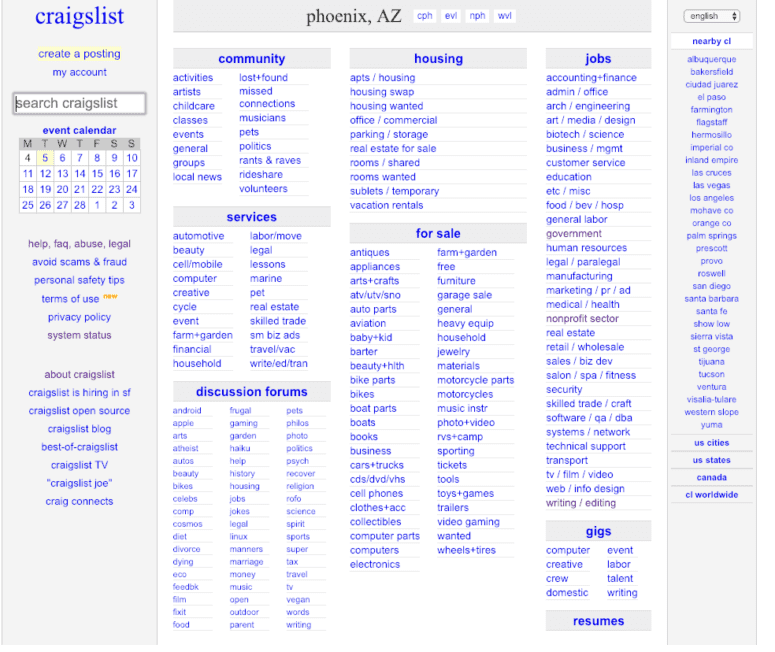
Task: Go to las vegas nearby site
Action: (x=711, y=185)
